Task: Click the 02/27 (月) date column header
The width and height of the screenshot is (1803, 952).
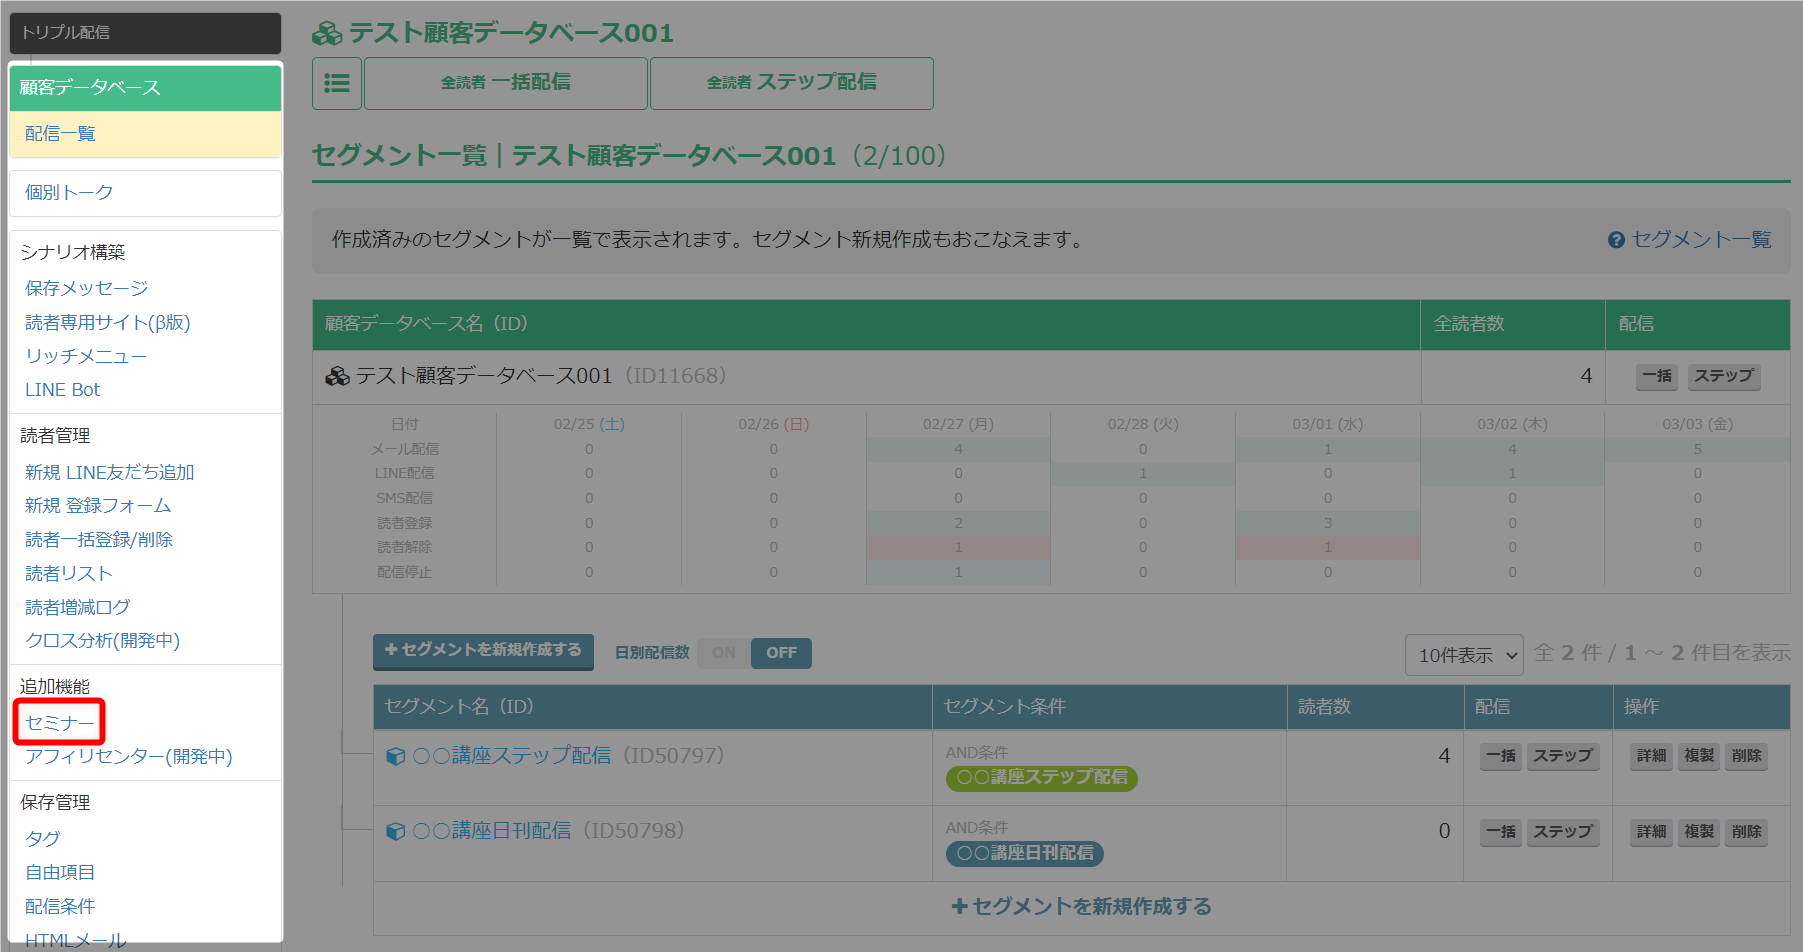Action: pyautogui.click(x=958, y=425)
